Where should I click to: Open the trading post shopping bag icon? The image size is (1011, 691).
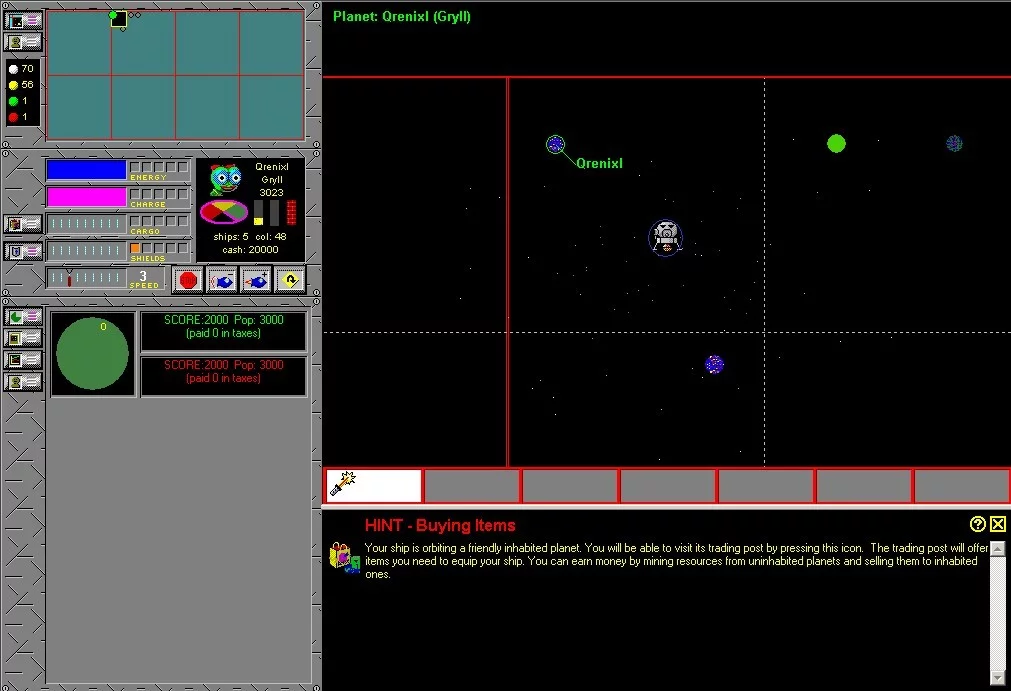tap(344, 558)
